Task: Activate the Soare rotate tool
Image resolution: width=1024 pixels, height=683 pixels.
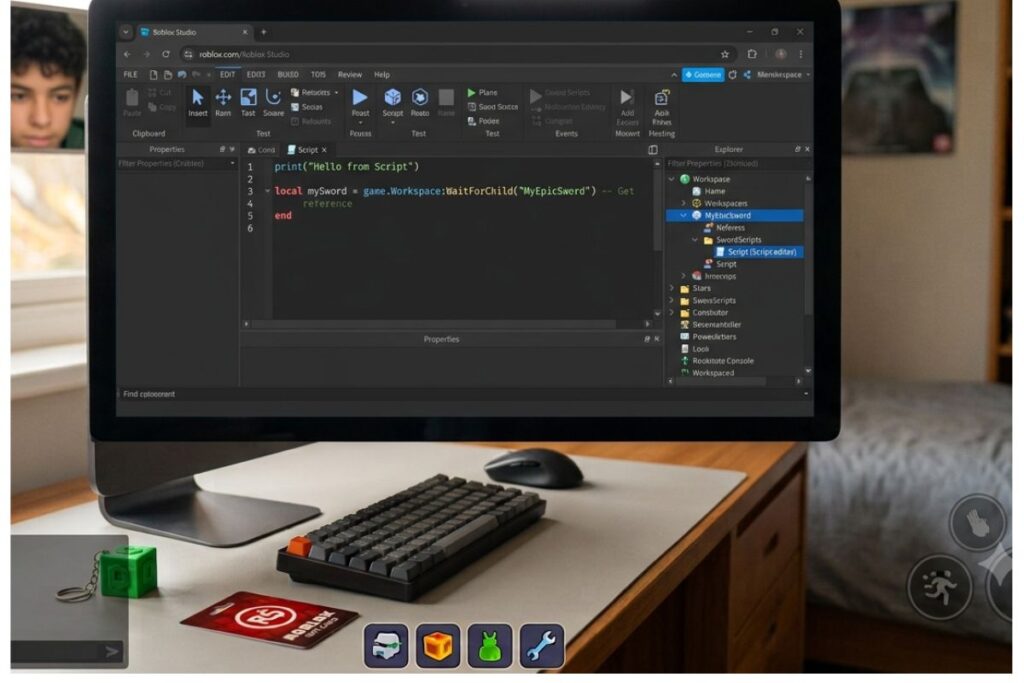Action: (x=273, y=103)
